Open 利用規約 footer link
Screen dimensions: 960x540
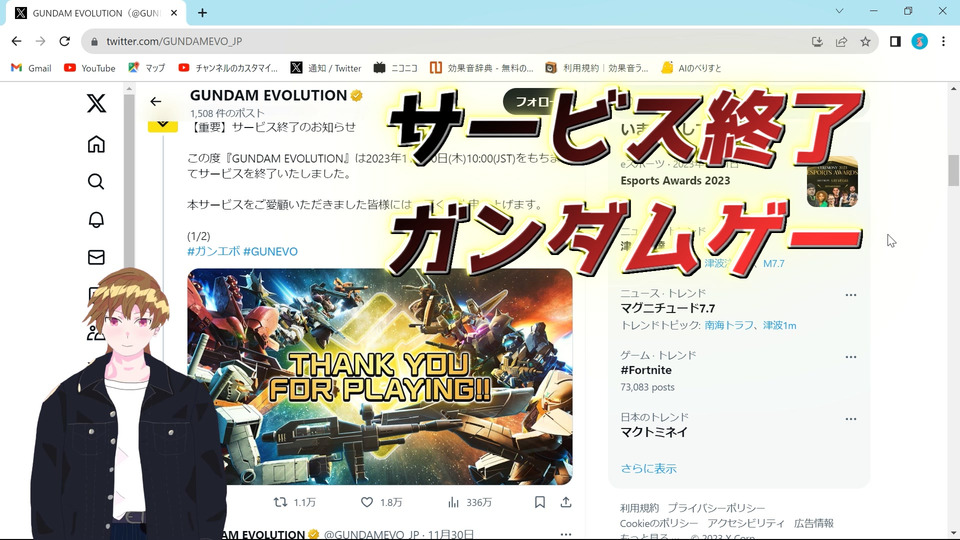pyautogui.click(x=639, y=508)
